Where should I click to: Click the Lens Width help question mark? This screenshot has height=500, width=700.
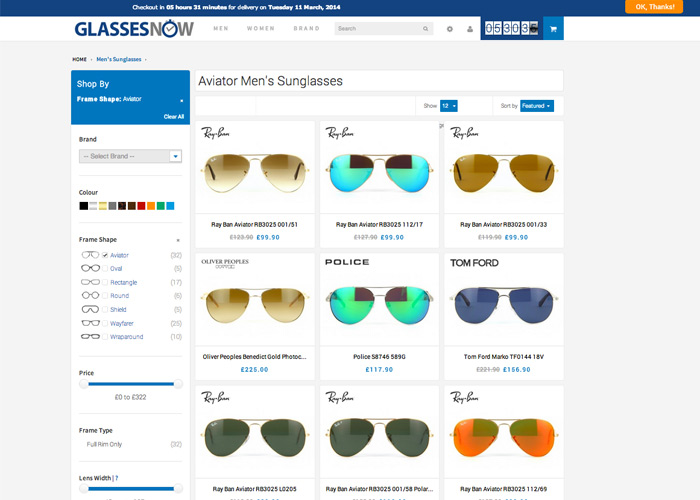[x=117, y=478]
